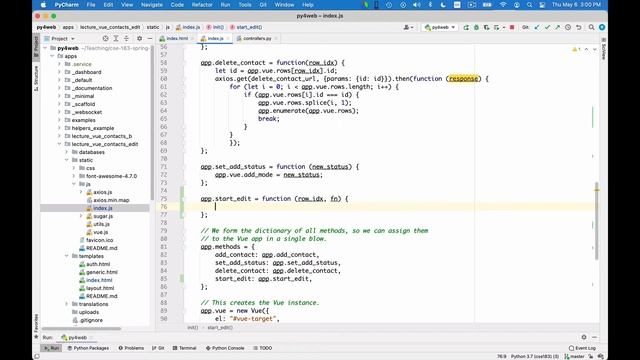Click the yellow warning indicator in editor
This screenshot has height=360, width=640.
pos(576,49)
